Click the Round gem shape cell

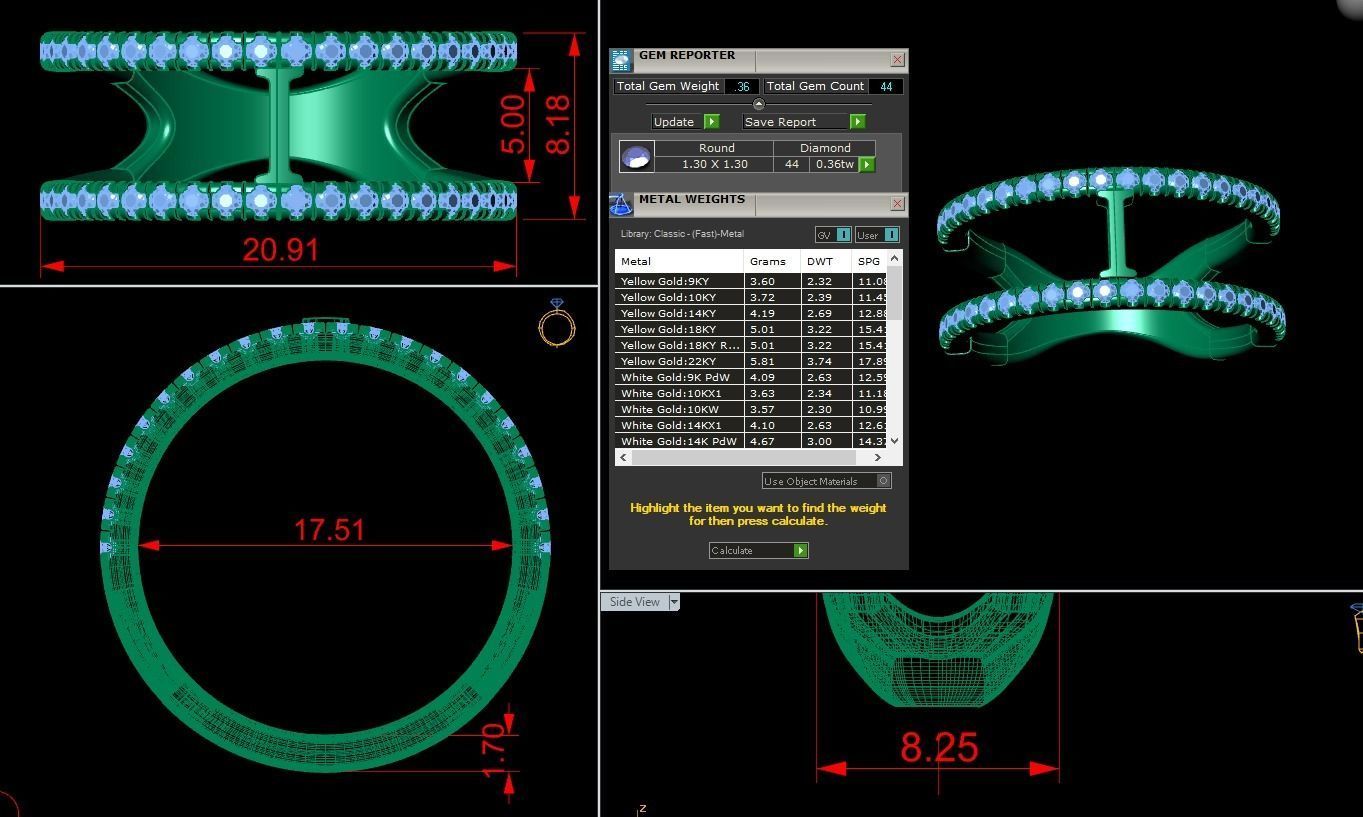pos(716,148)
